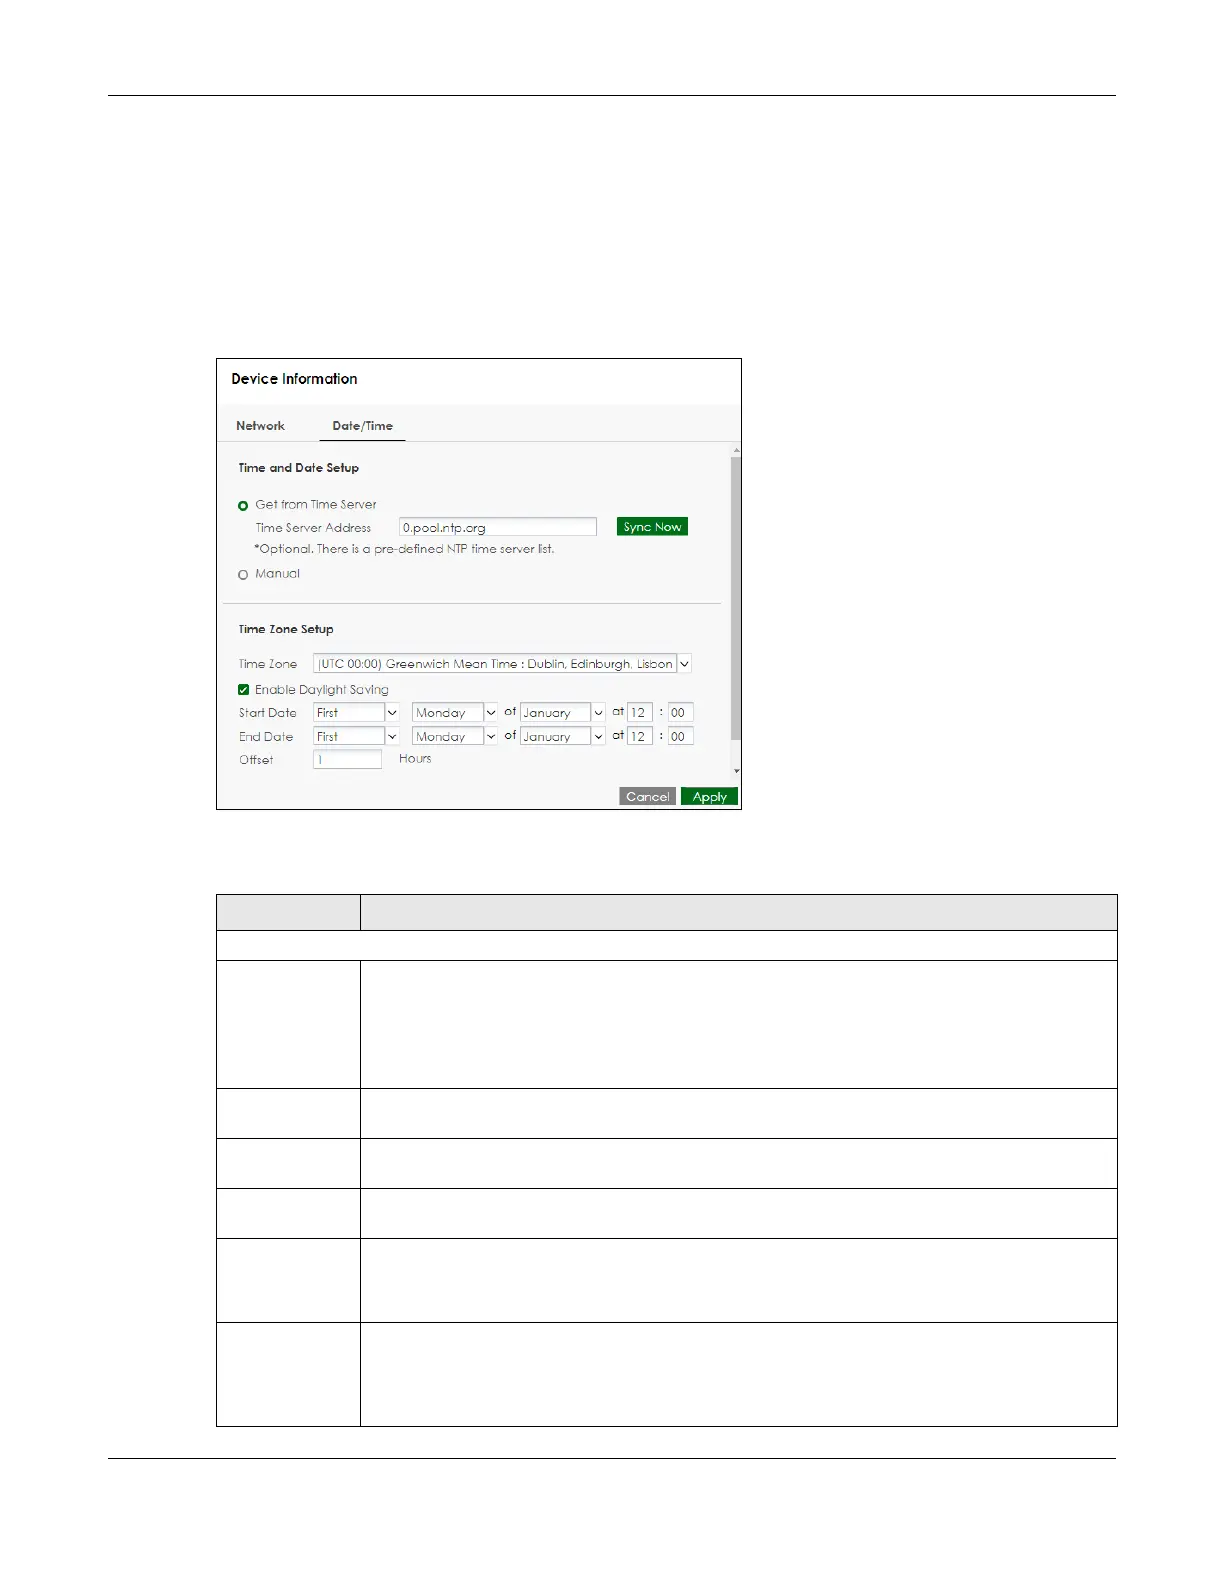Open the Time Zone dropdown
The width and height of the screenshot is (1224, 1584).
(502, 664)
